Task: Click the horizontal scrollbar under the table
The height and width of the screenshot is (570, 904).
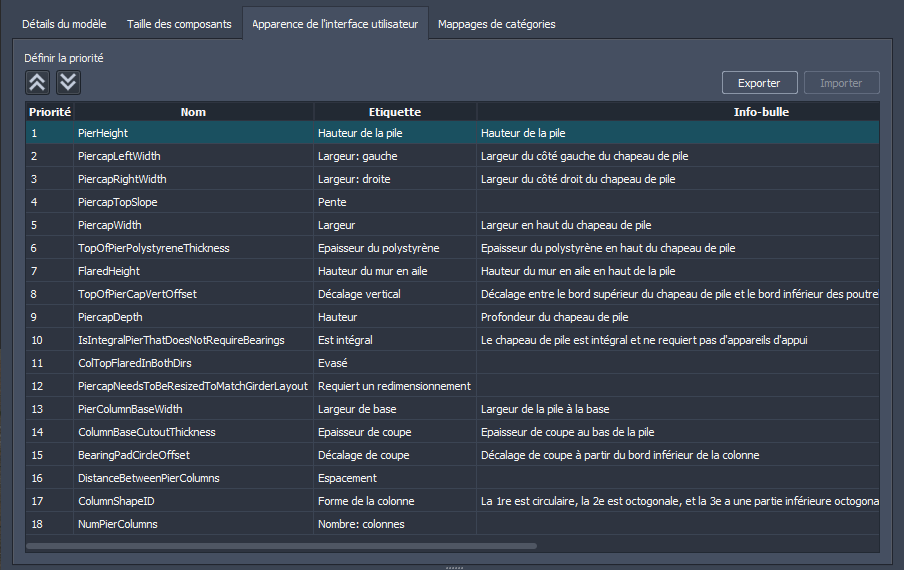Action: (281, 546)
